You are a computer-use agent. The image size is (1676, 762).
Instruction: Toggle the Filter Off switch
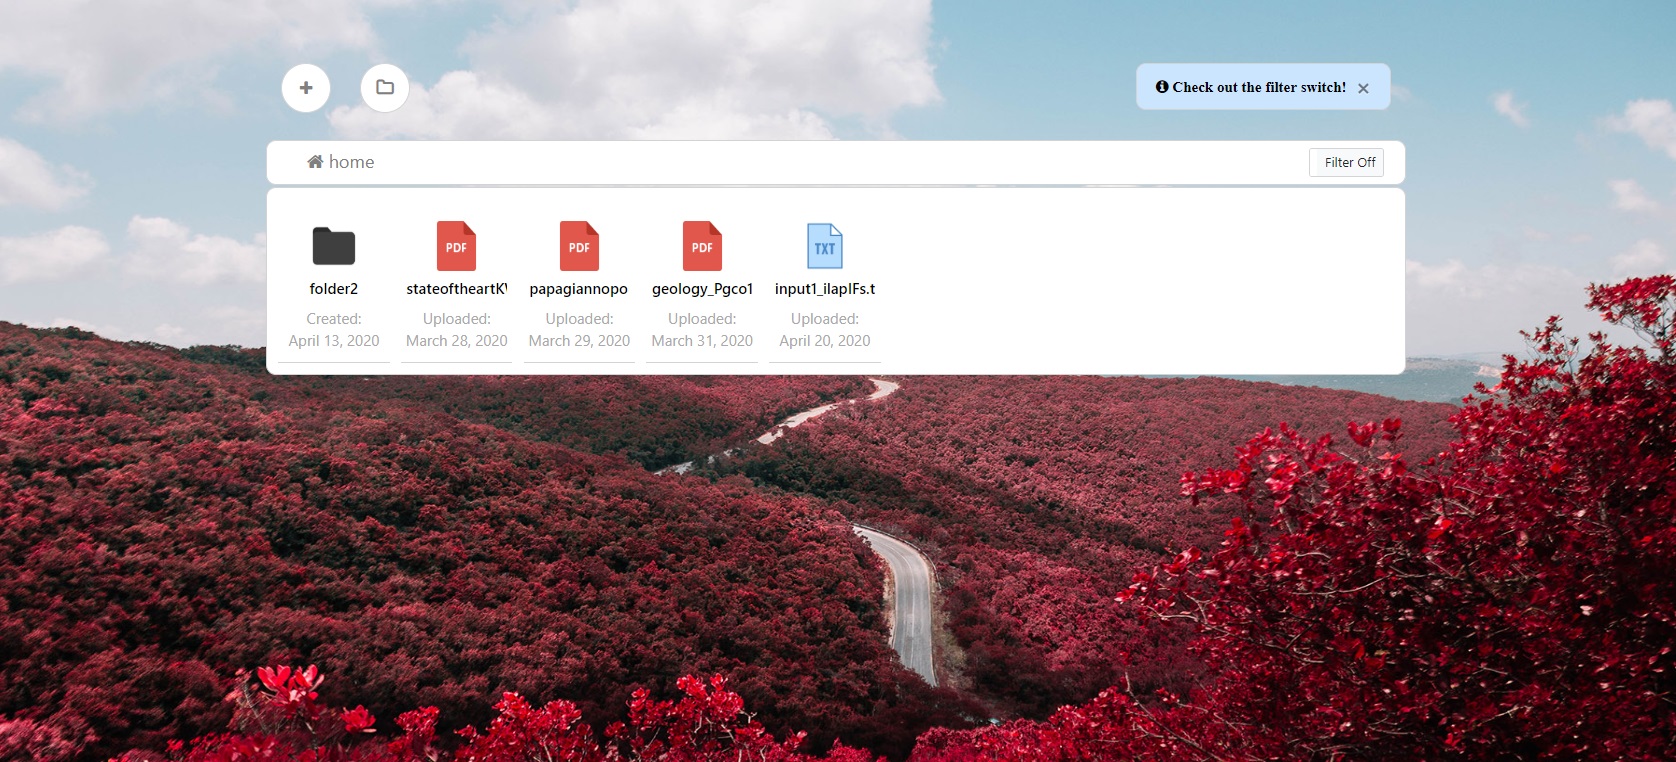coord(1346,162)
